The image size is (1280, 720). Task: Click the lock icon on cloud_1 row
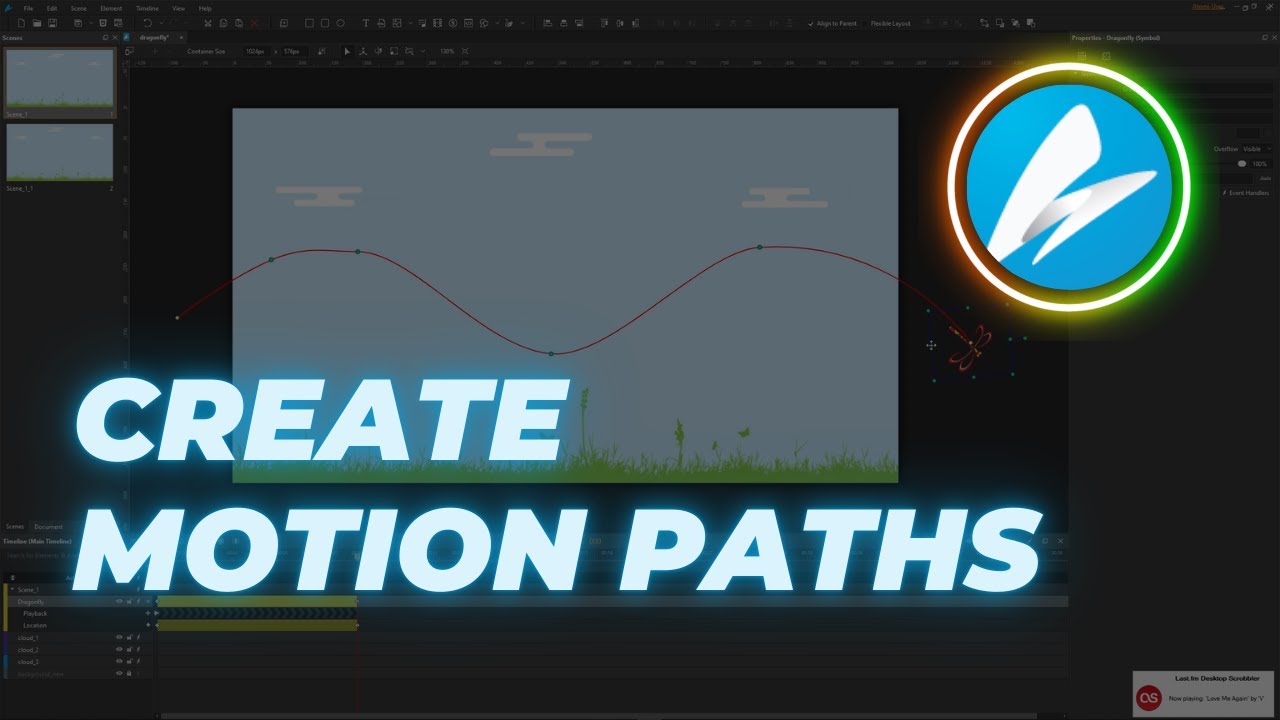(129, 637)
